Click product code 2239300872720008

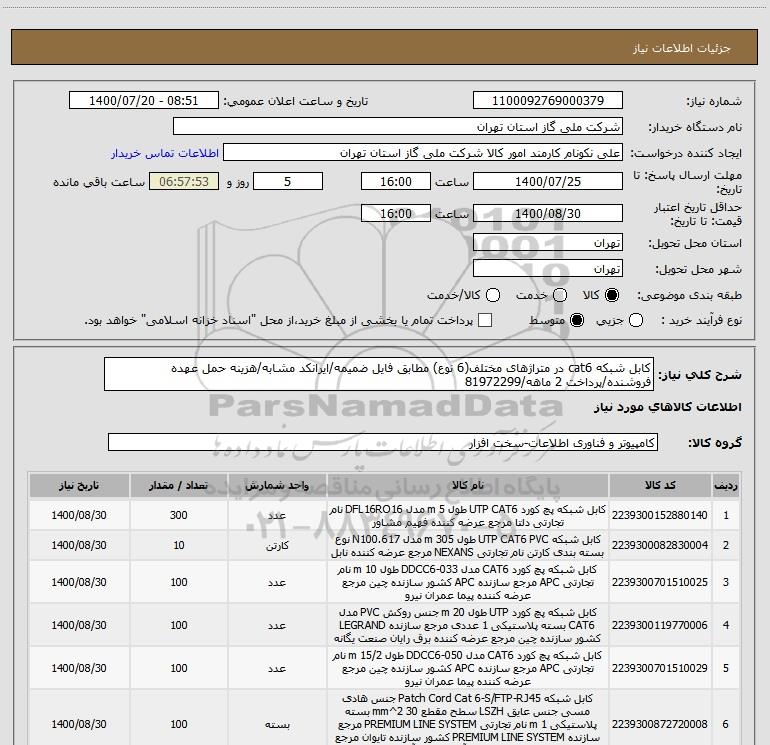pos(660,724)
